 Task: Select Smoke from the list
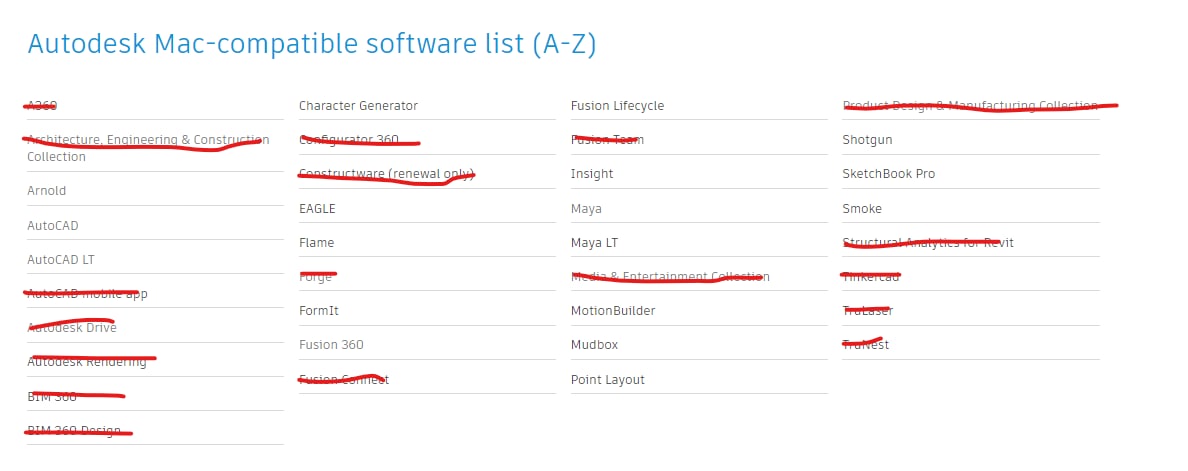pos(861,209)
